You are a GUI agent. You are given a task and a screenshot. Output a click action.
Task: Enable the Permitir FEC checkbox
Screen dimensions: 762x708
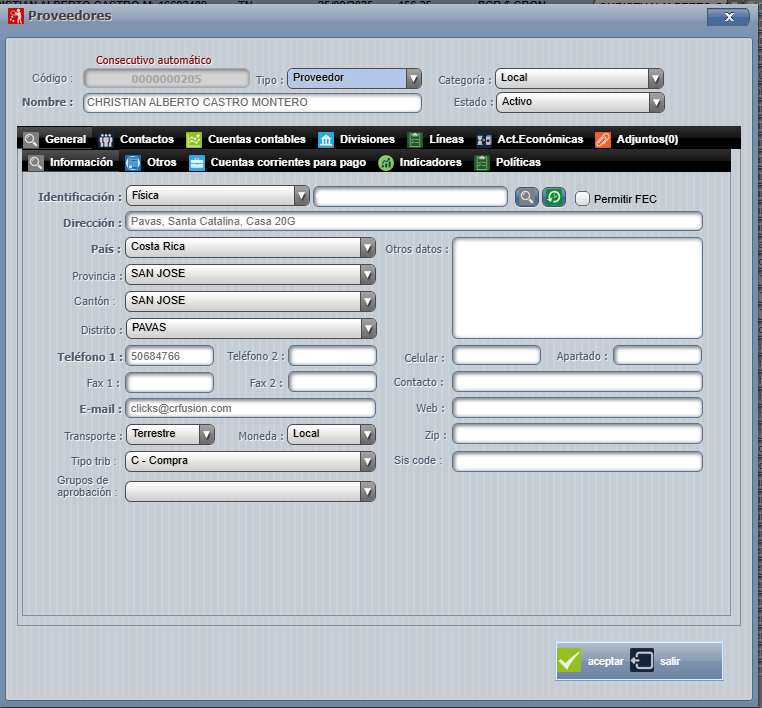pyautogui.click(x=583, y=199)
